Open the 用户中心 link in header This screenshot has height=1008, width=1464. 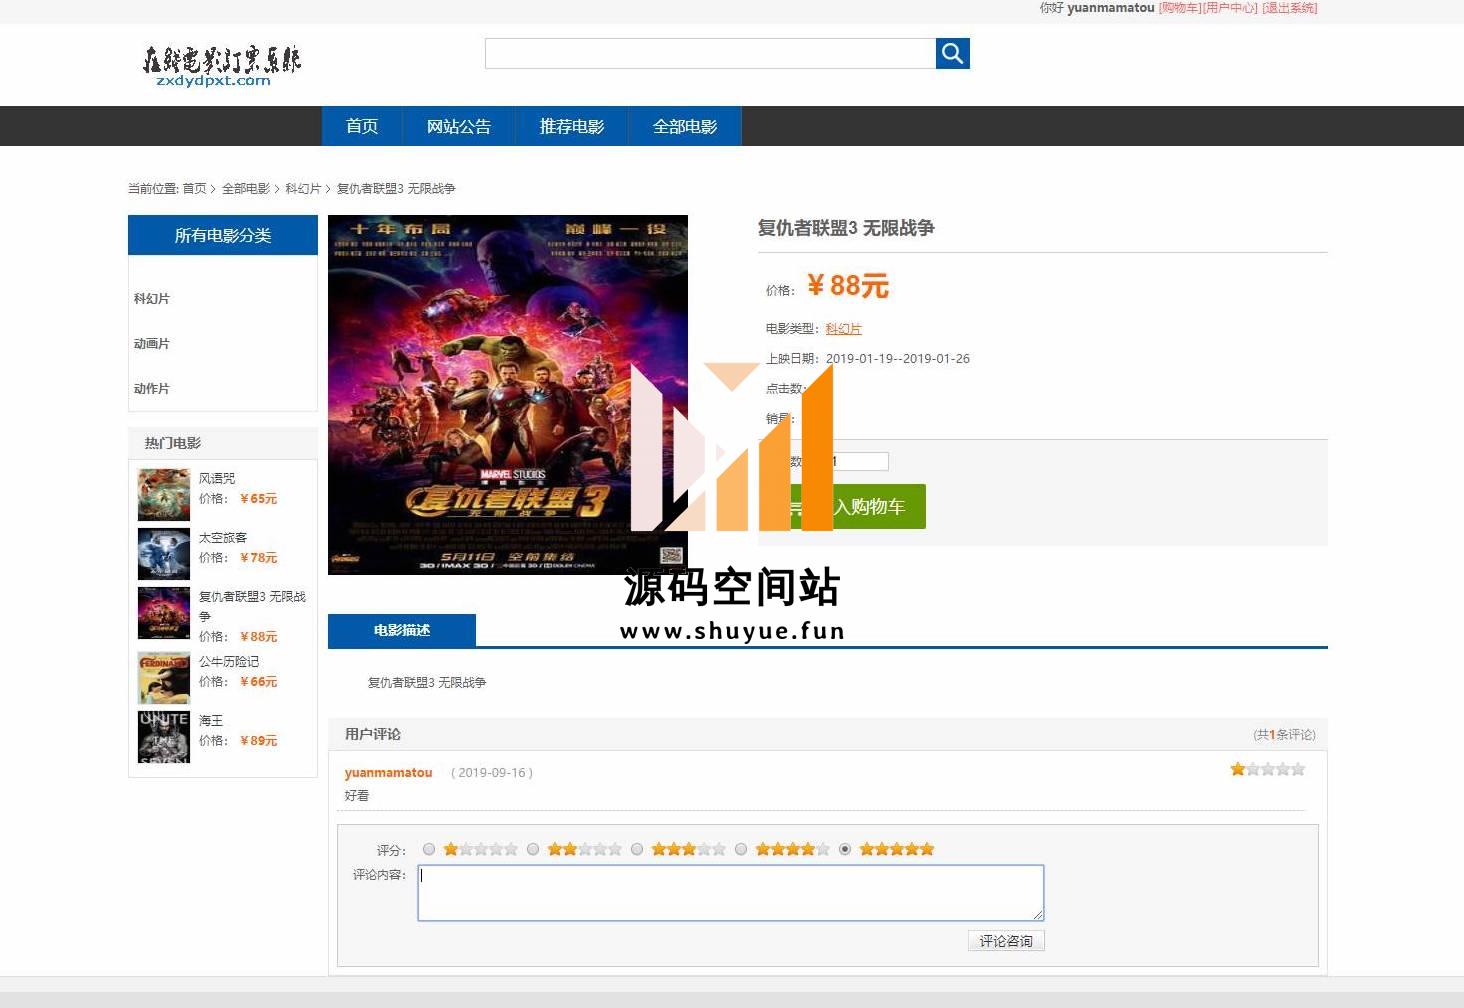(x=1230, y=8)
